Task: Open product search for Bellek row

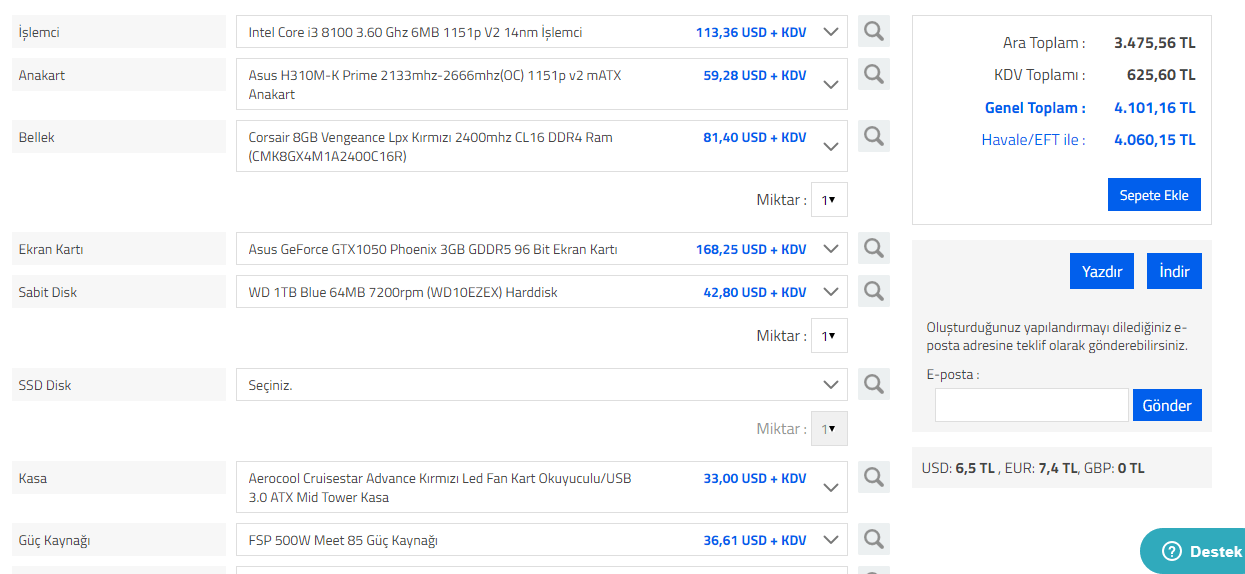Action: [x=874, y=136]
